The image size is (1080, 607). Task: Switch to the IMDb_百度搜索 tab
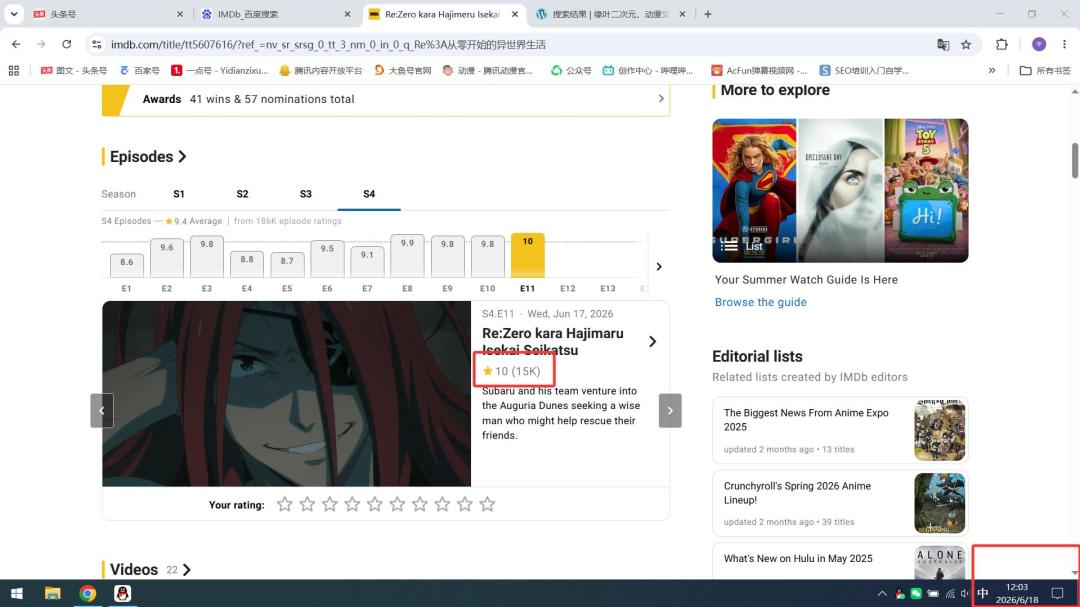click(276, 14)
